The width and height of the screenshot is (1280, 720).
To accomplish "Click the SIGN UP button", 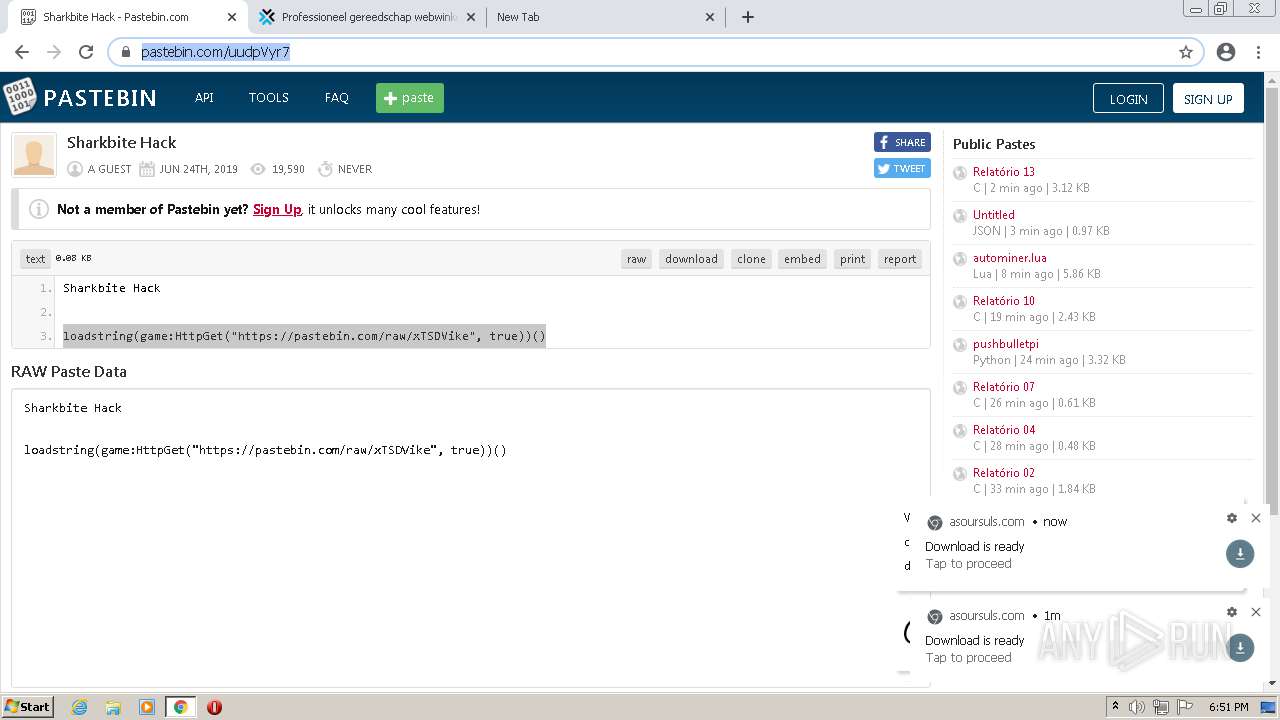I will click(1208, 98).
